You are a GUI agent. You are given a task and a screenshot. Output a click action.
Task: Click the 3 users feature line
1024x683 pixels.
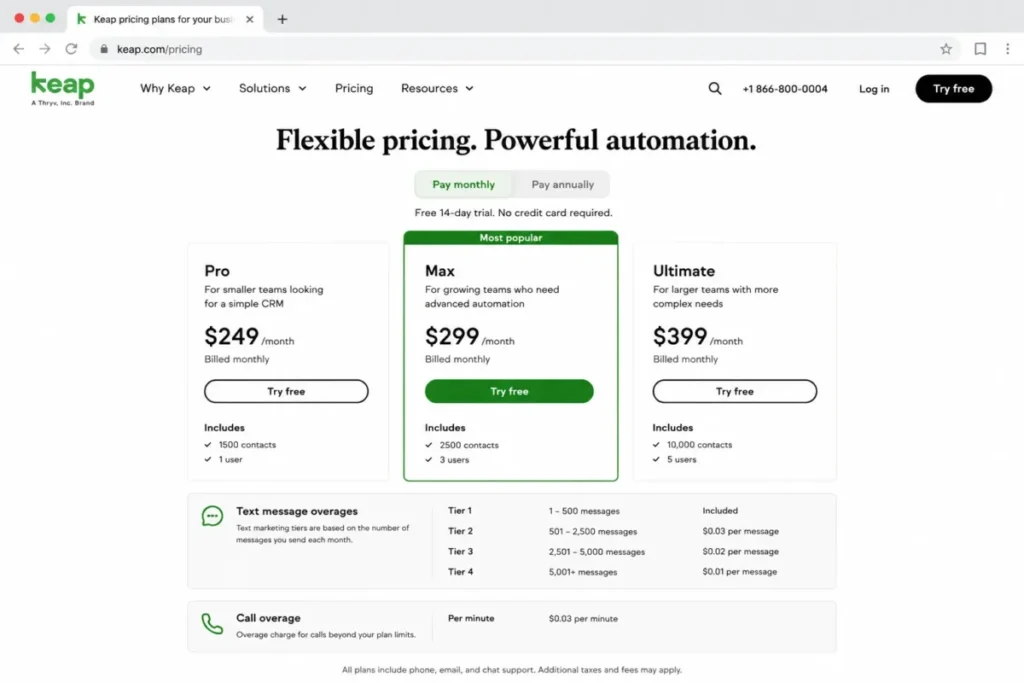click(447, 460)
